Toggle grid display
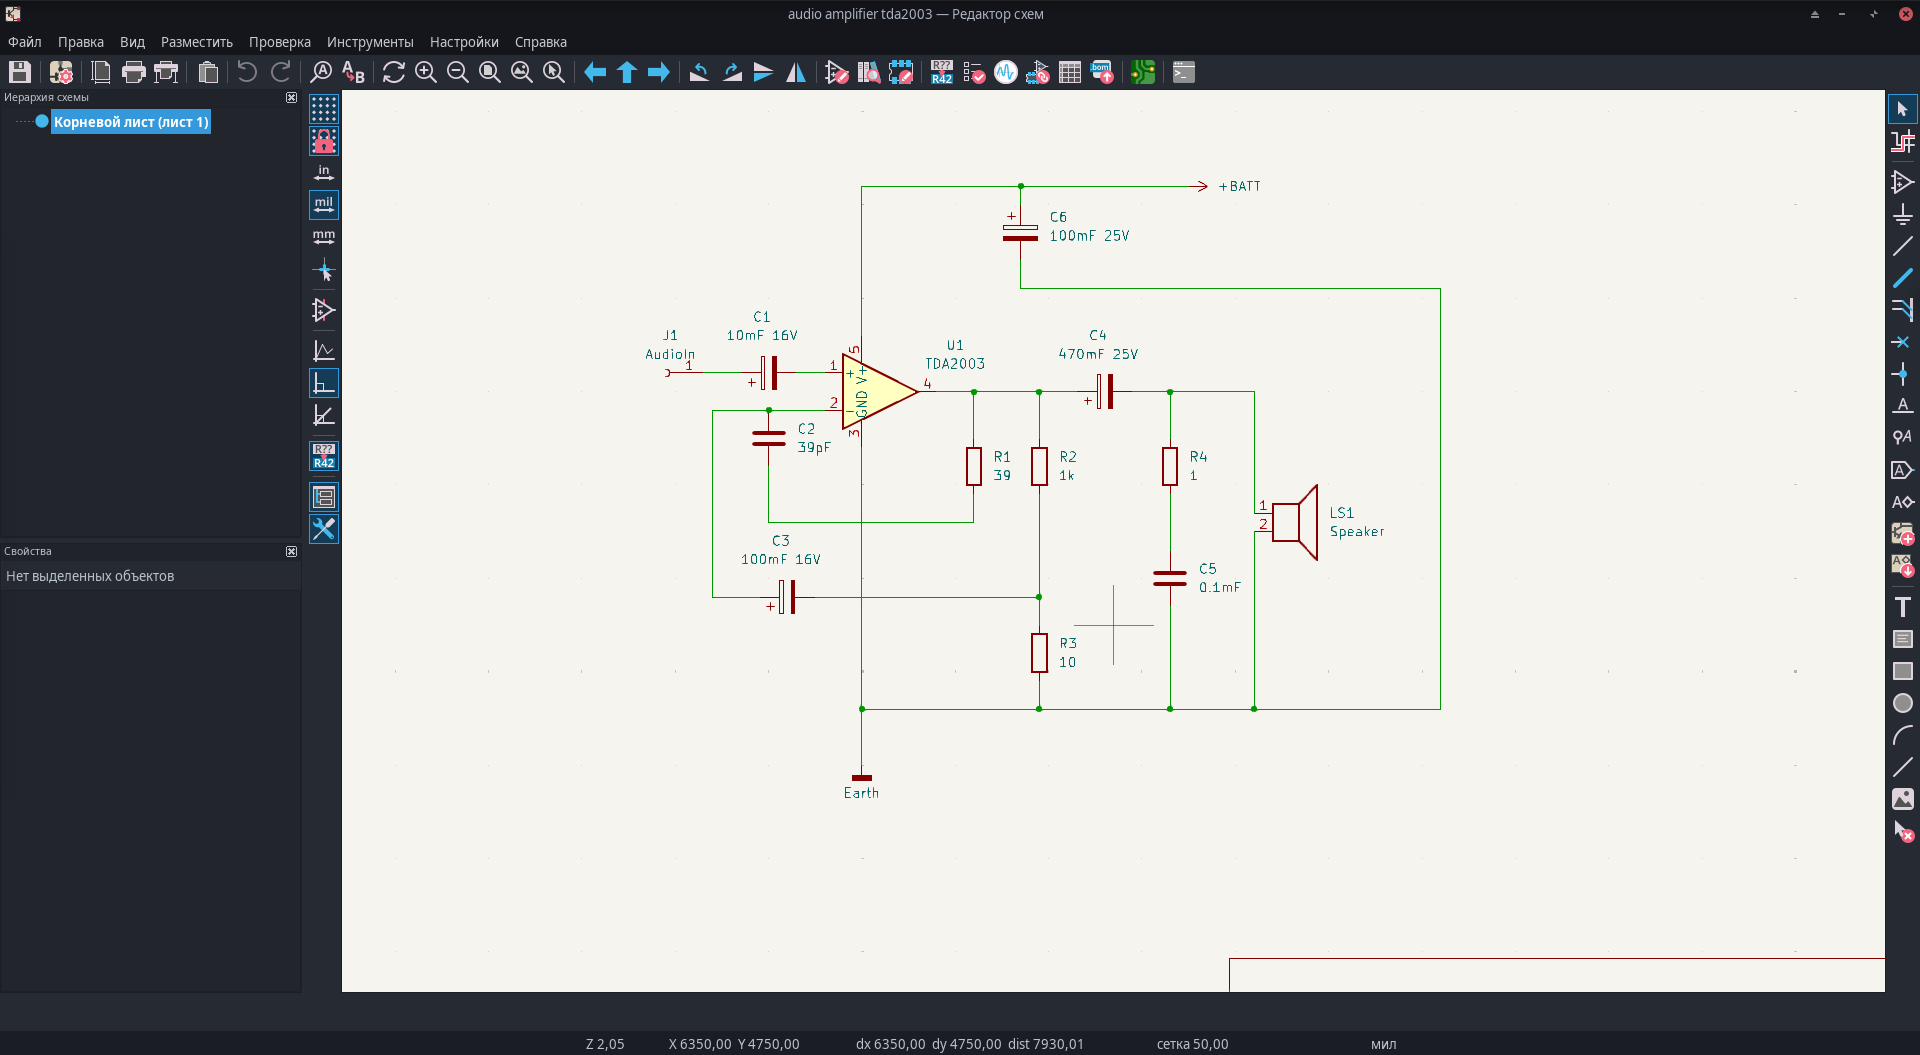Image resolution: width=1920 pixels, height=1055 pixels. pyautogui.click(x=324, y=108)
